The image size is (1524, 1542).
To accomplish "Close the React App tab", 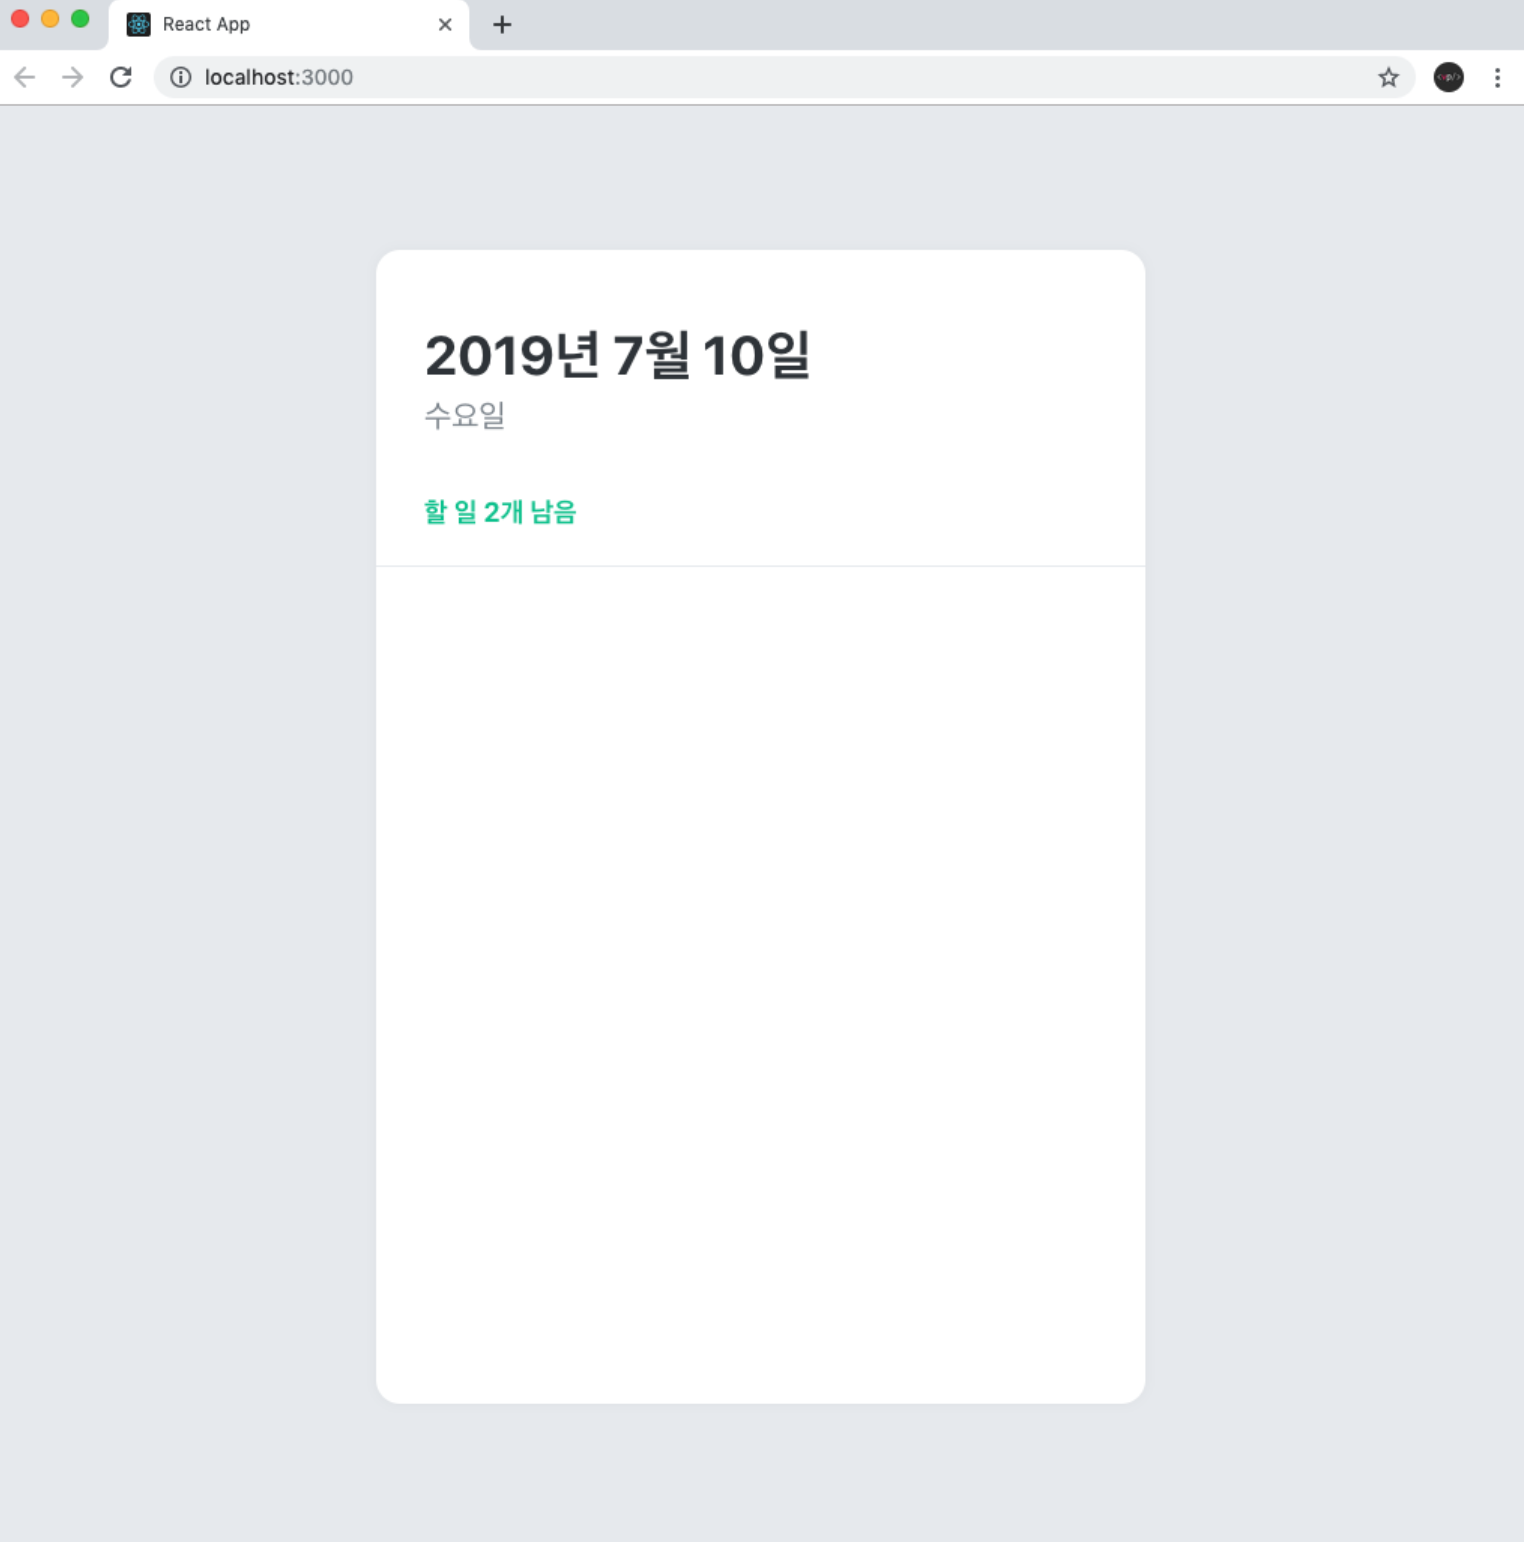I will pos(445,24).
